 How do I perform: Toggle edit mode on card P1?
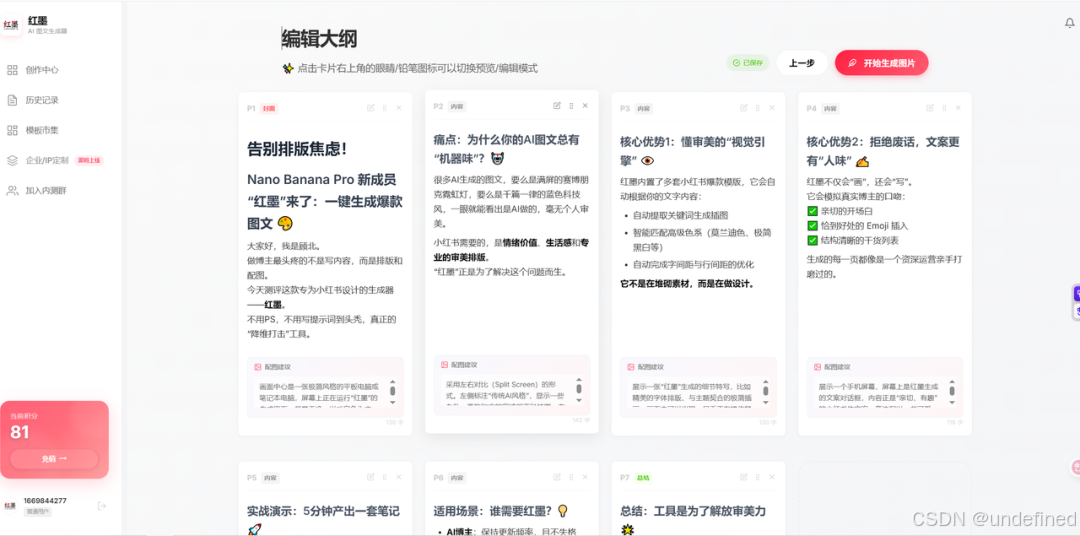pos(371,107)
